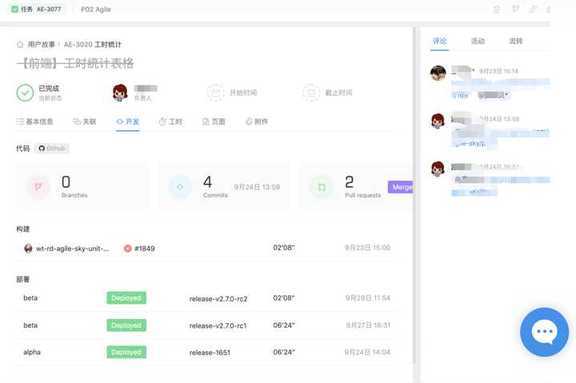Select the alpha release-1651 deployment row

point(204,352)
